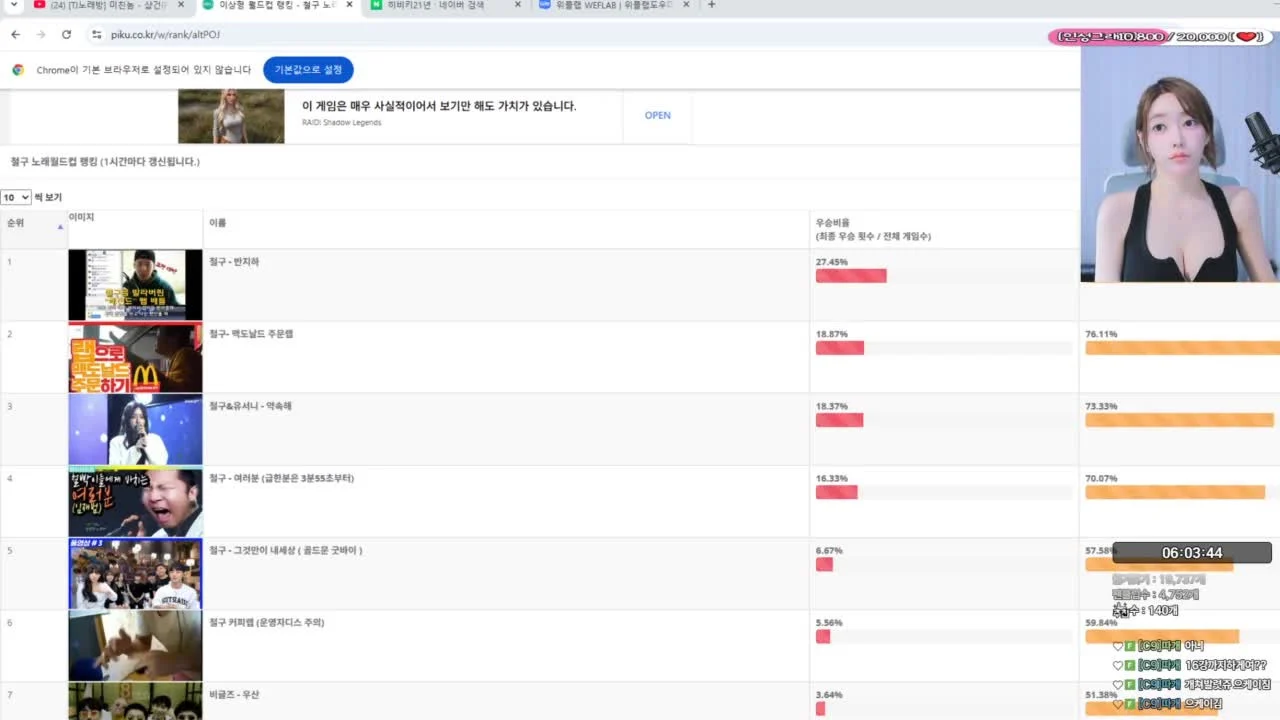Click the streamer webcam overlay

point(1180,165)
